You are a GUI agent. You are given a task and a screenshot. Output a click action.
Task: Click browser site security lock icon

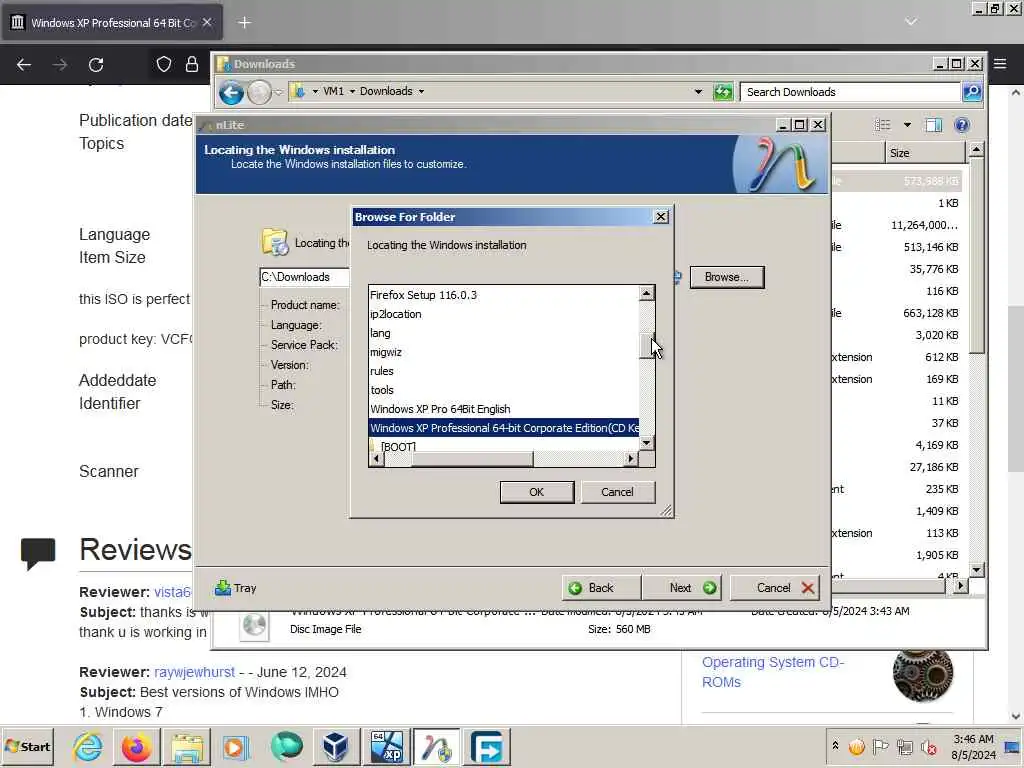coord(191,64)
